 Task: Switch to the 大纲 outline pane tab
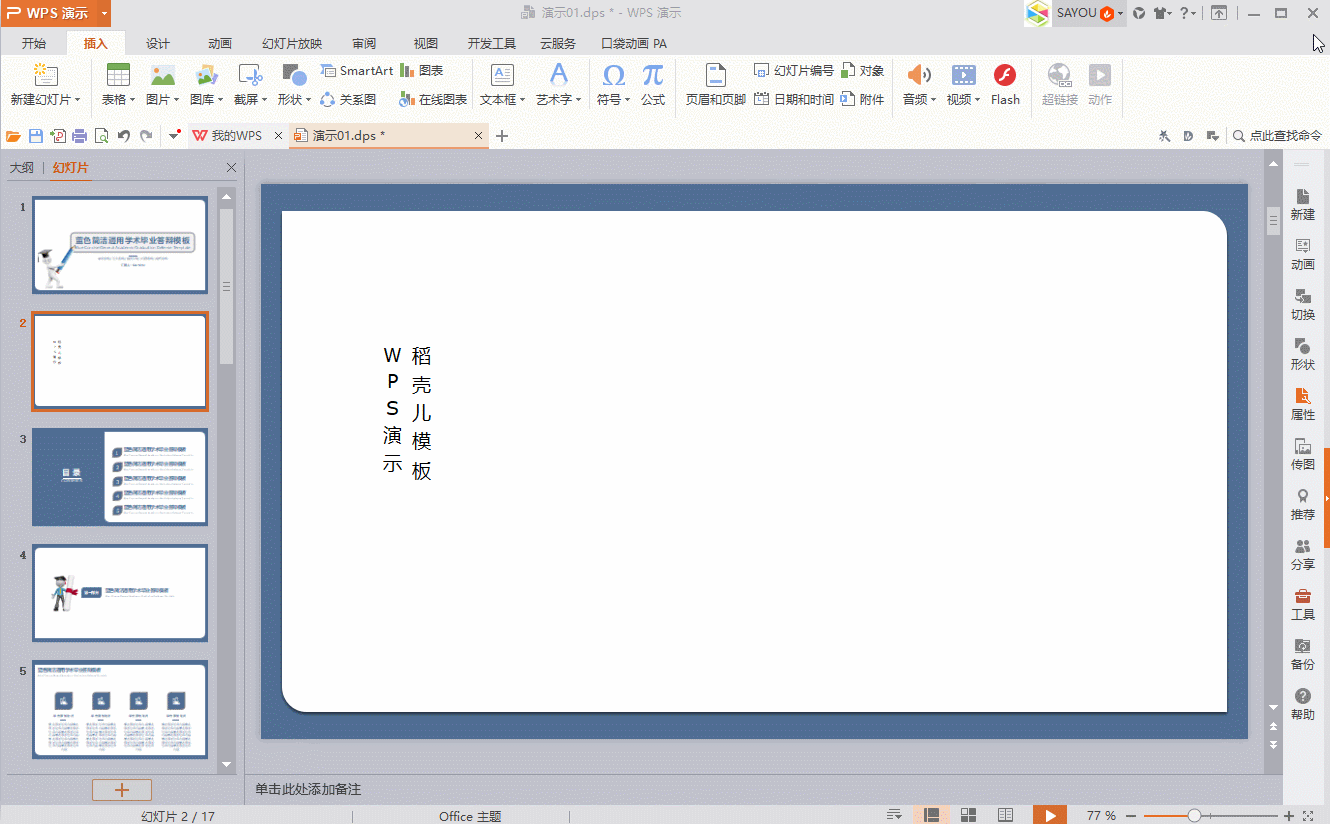tap(22, 168)
